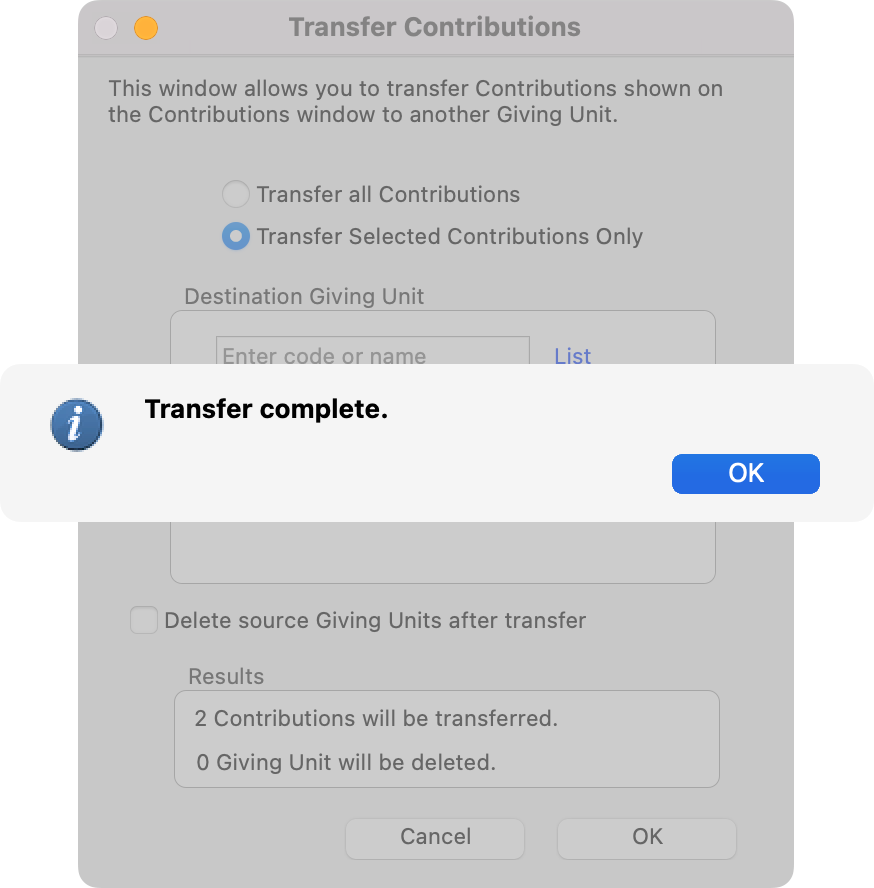Click the Destination Giving Unit label

pyautogui.click(x=304, y=296)
